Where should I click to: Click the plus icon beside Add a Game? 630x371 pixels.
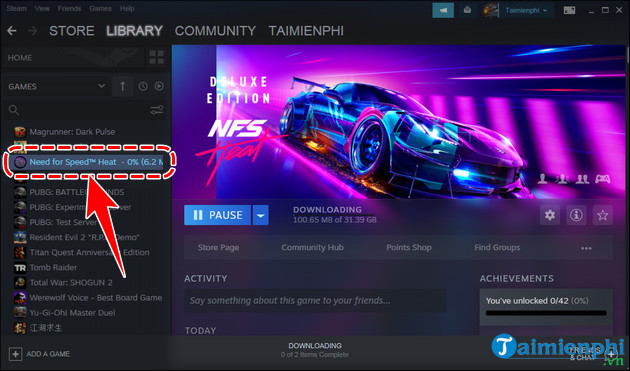click(x=15, y=354)
